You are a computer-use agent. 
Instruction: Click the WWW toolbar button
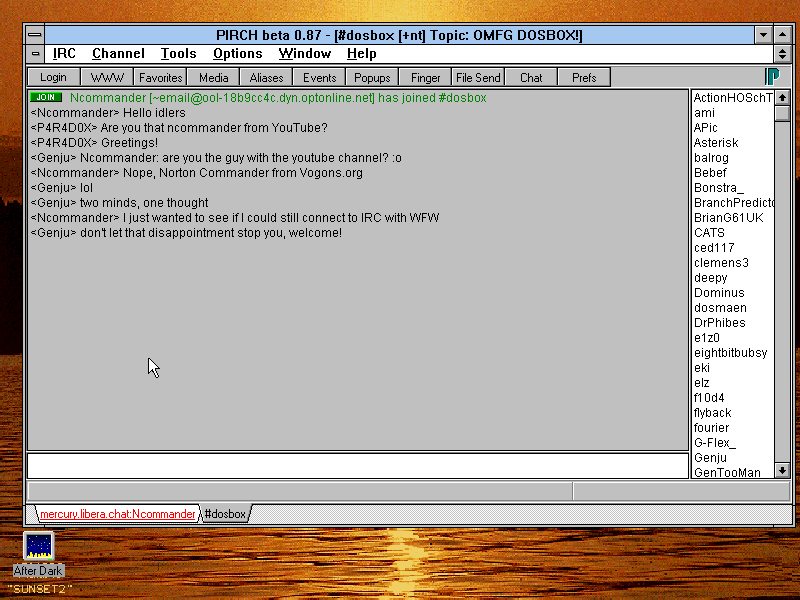tap(107, 78)
